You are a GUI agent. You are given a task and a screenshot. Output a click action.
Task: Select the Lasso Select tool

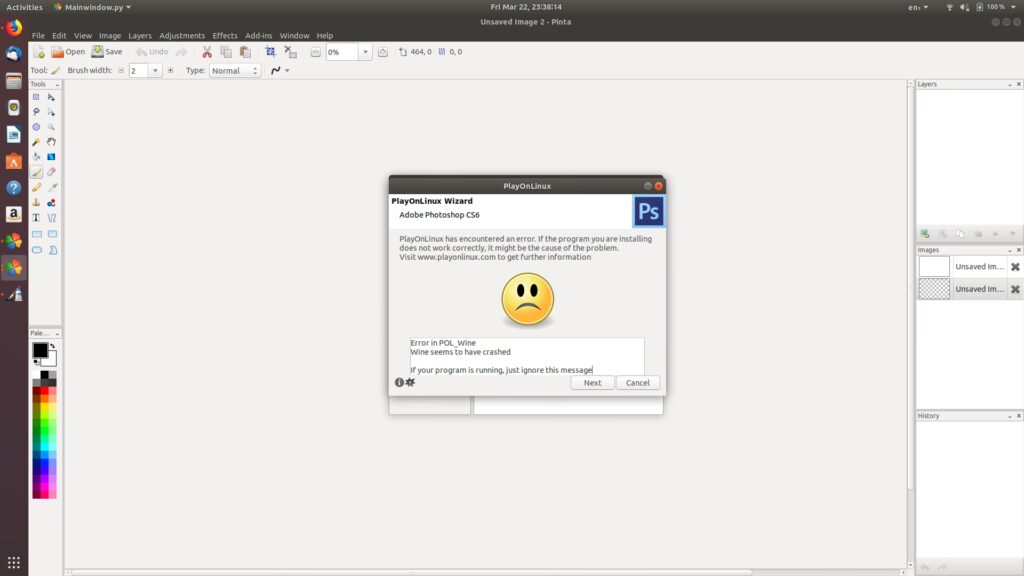[36, 112]
